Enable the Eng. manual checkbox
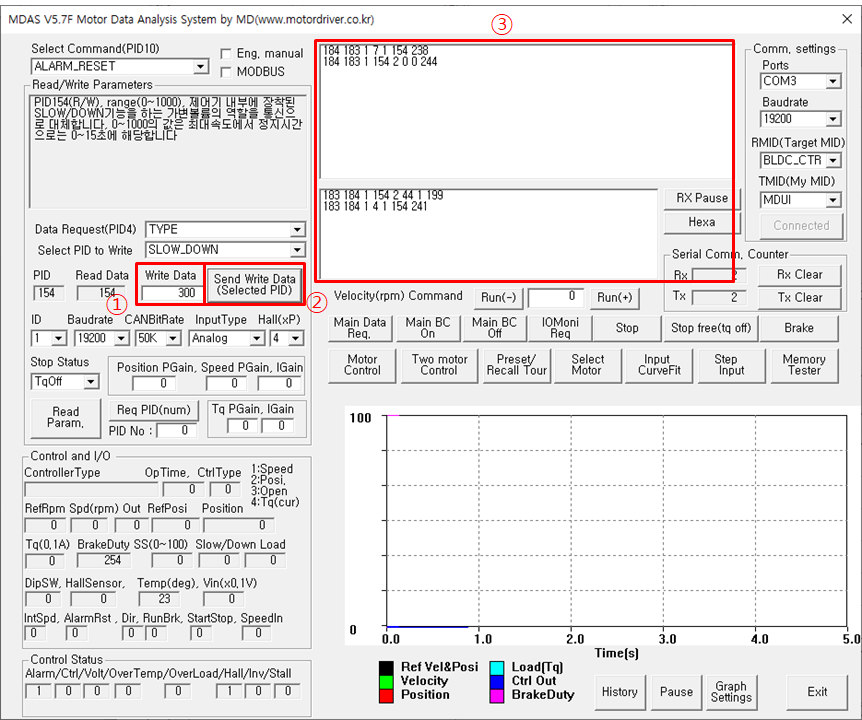 point(225,54)
